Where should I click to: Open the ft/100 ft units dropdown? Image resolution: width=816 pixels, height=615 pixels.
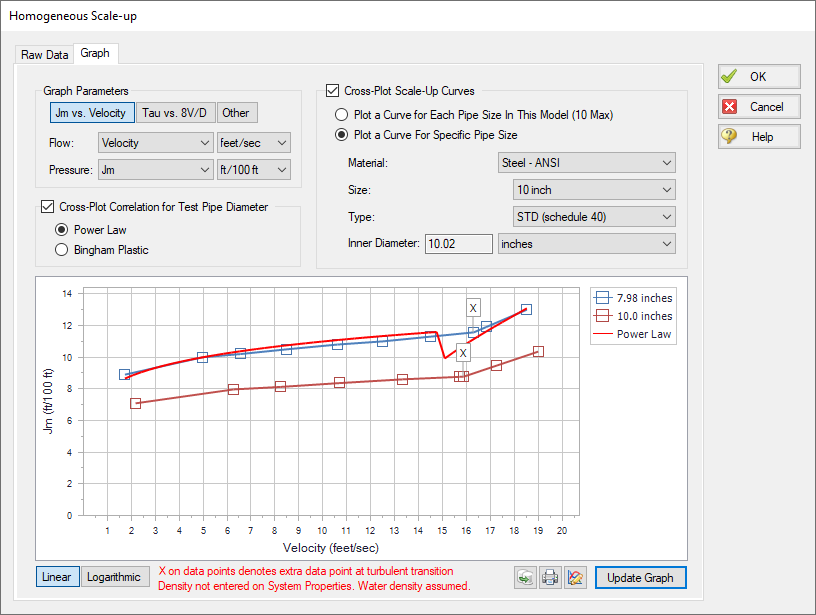point(253,170)
